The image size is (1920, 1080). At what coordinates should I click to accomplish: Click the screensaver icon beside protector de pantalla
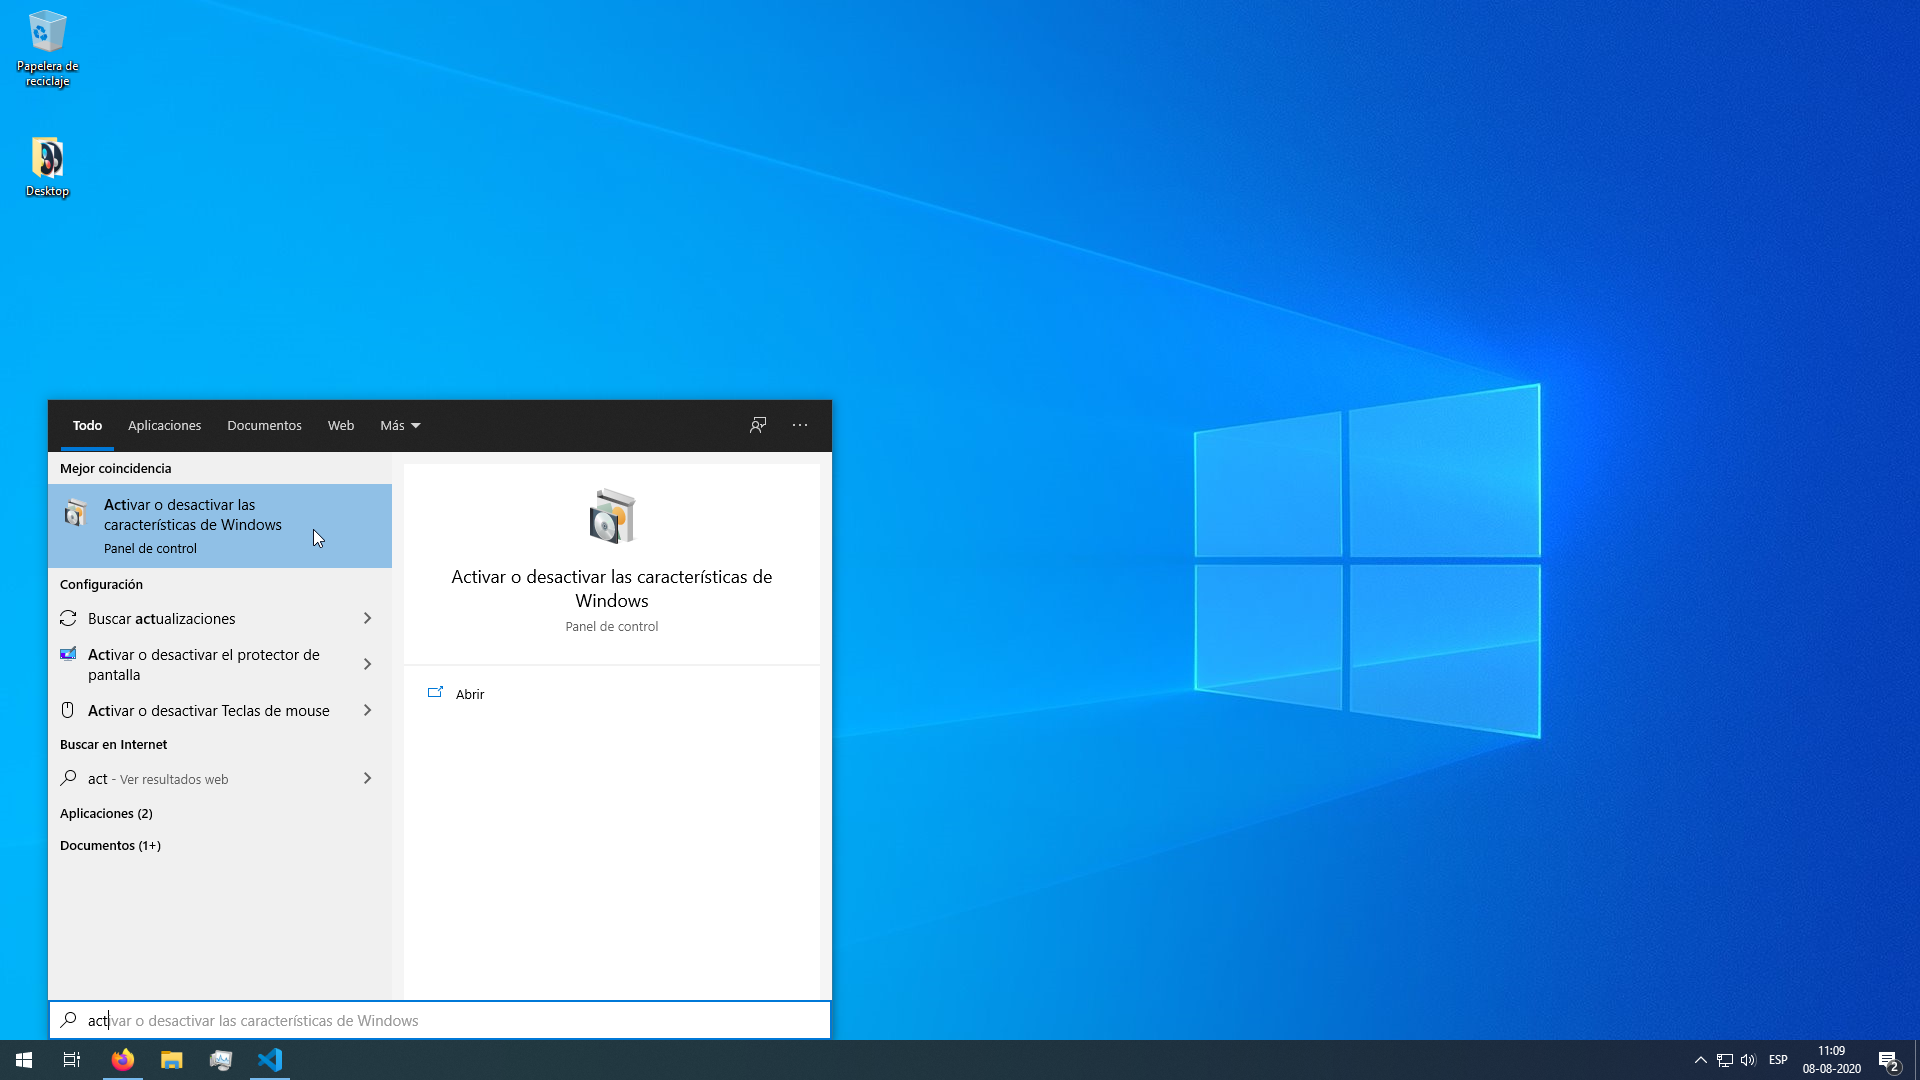point(68,654)
